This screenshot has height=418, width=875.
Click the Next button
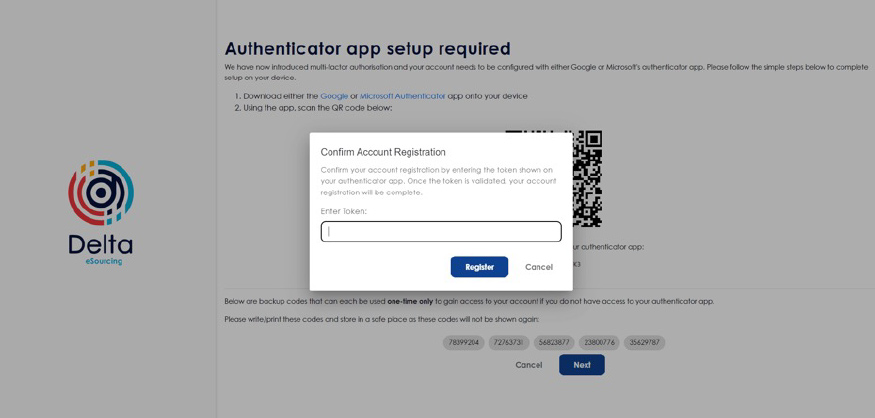(x=581, y=365)
